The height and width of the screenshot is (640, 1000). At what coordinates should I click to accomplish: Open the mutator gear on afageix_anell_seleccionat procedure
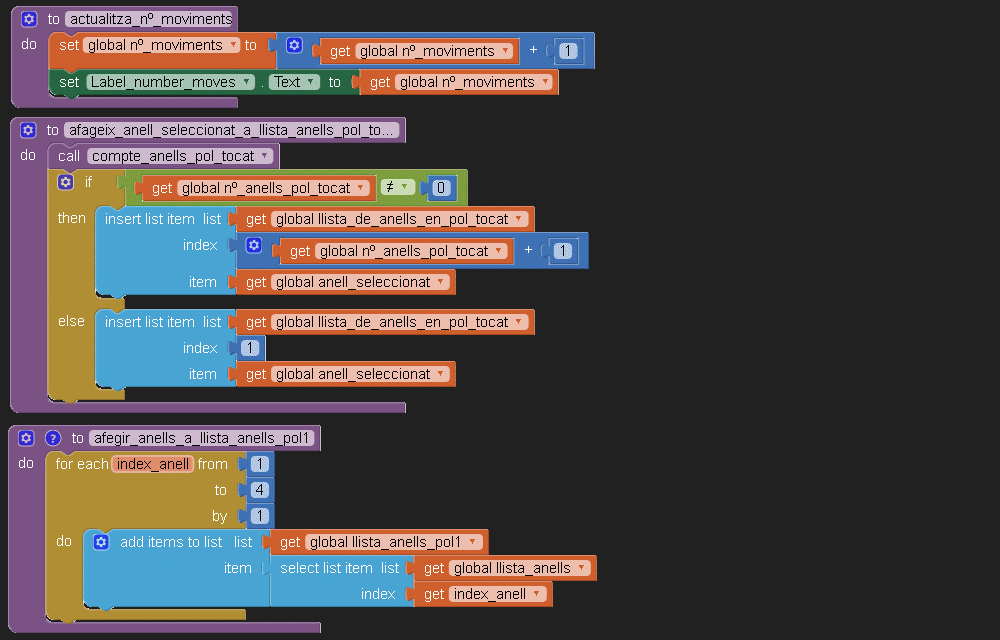coord(27,130)
